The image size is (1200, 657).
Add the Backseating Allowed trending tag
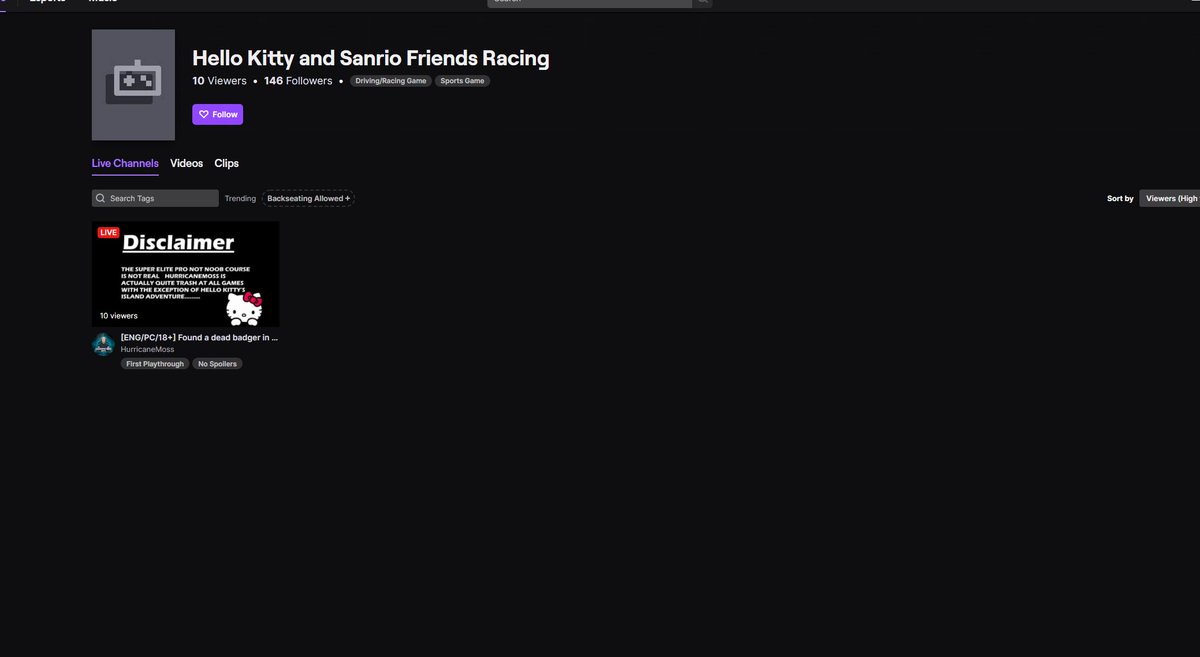coord(308,198)
